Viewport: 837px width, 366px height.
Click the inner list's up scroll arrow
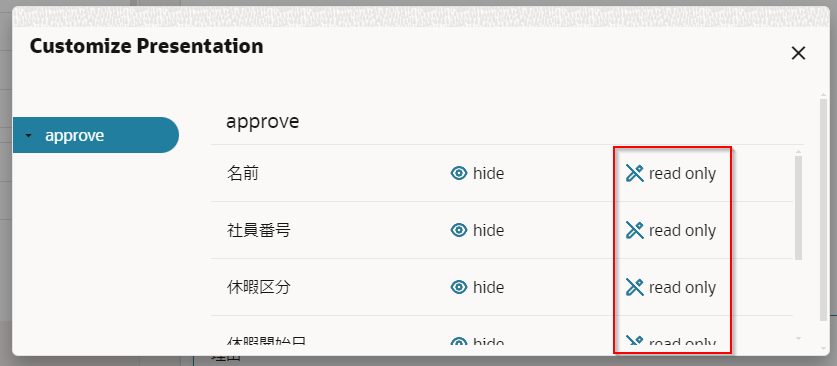click(x=799, y=152)
